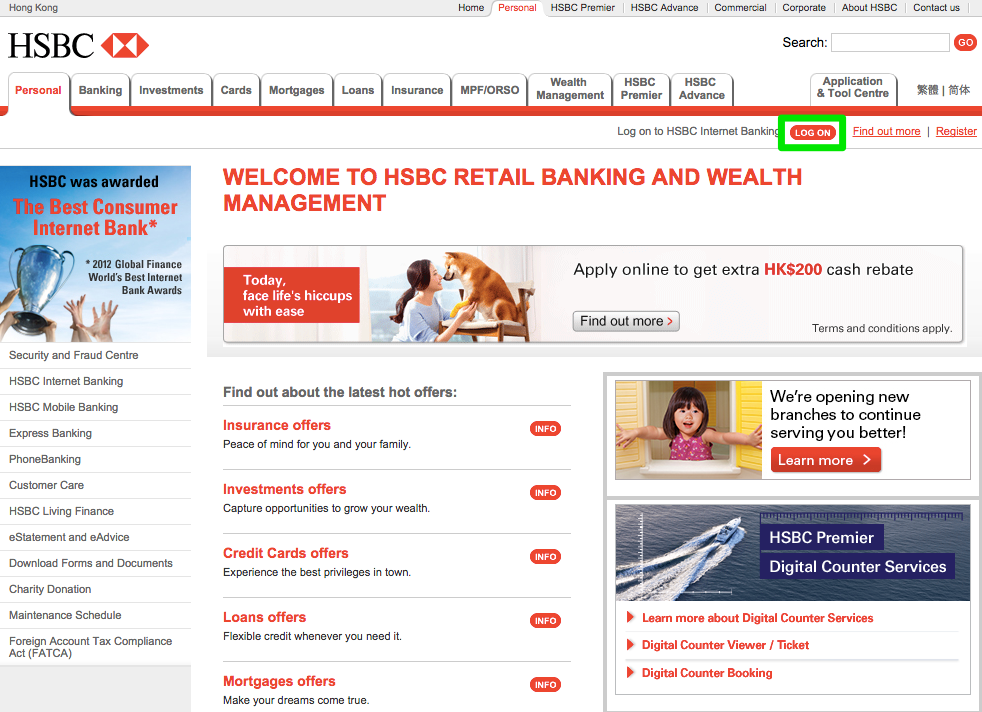The image size is (982, 712).
Task: Open About HSBC in top navigation
Action: [869, 8]
